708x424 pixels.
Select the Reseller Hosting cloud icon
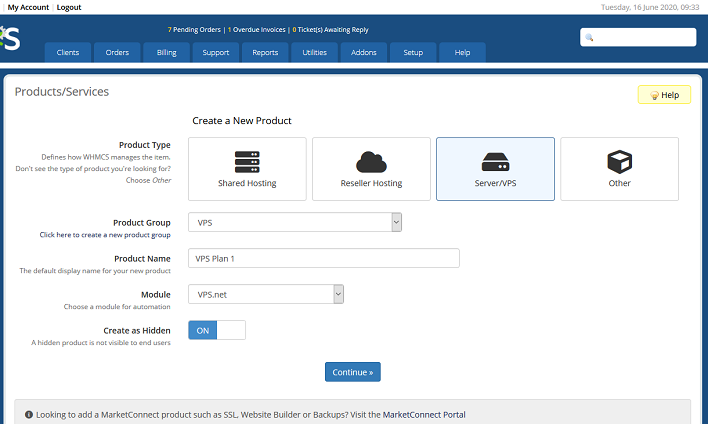pyautogui.click(x=371, y=162)
